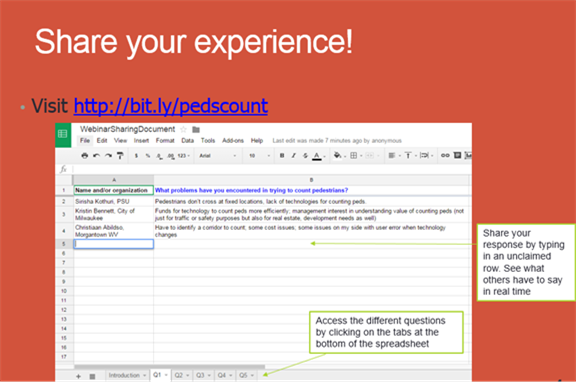Open the Add-ons menu

[x=233, y=140]
